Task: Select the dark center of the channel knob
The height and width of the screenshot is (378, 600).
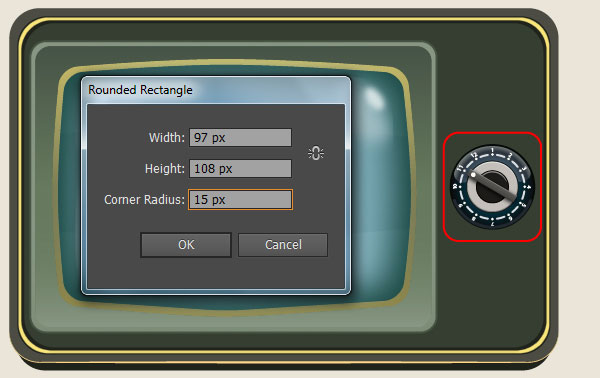Action: pos(491,188)
